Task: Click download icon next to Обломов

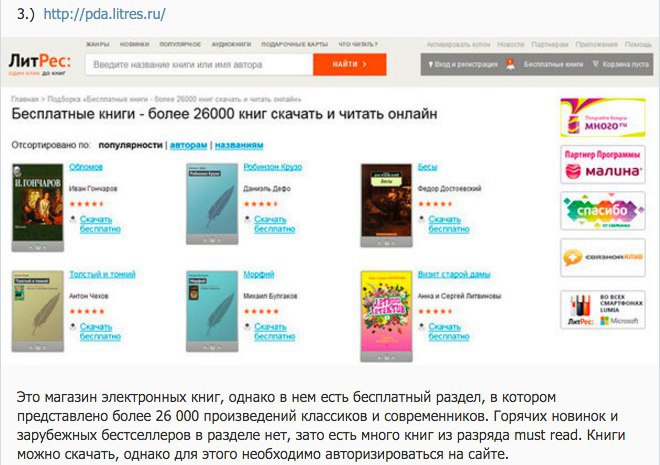Action: (73, 219)
